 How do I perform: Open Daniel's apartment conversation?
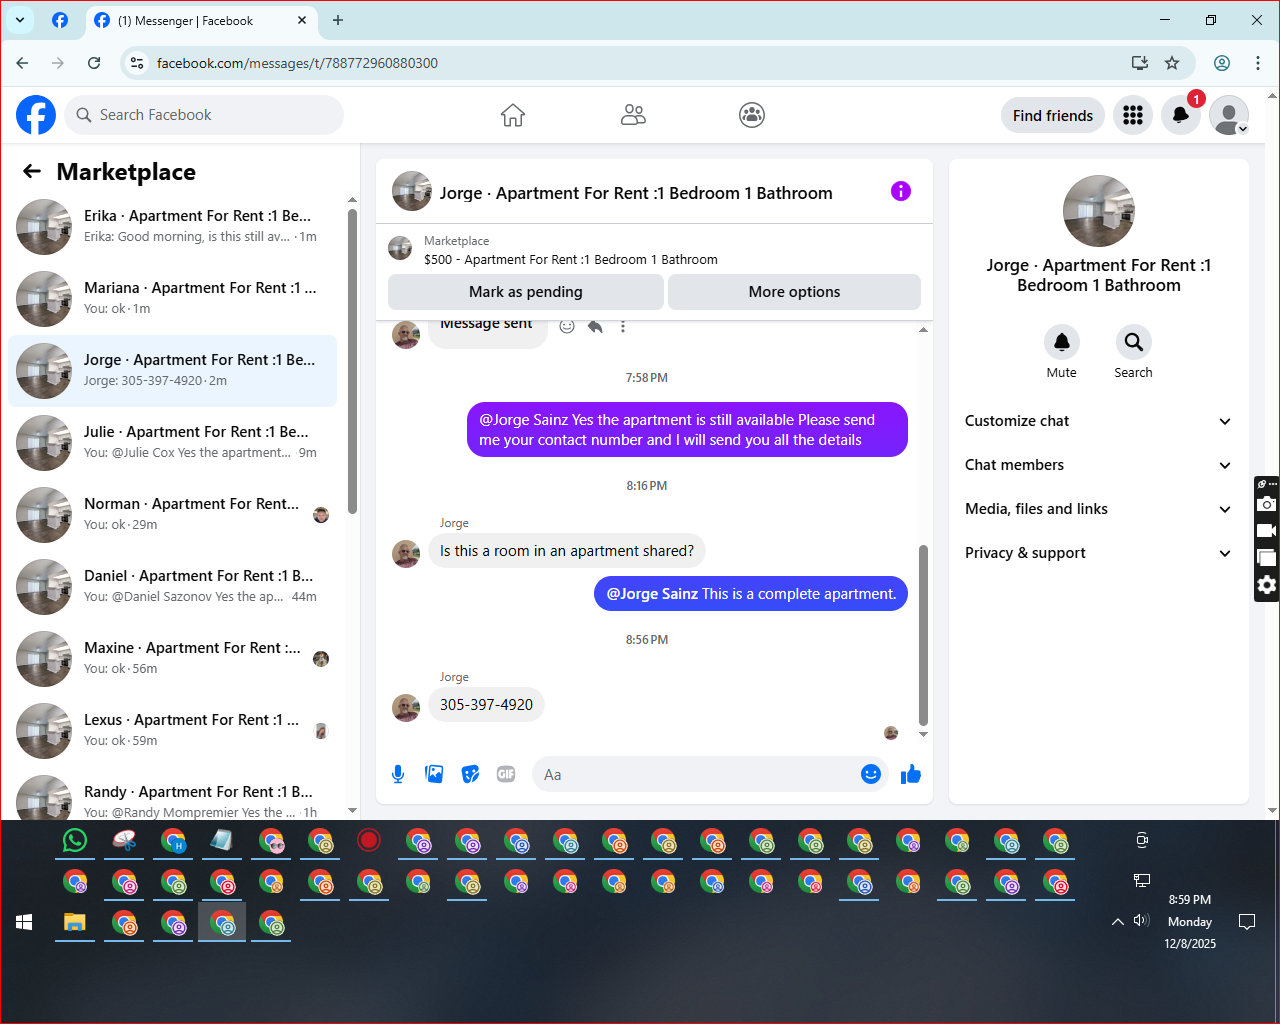click(x=173, y=587)
